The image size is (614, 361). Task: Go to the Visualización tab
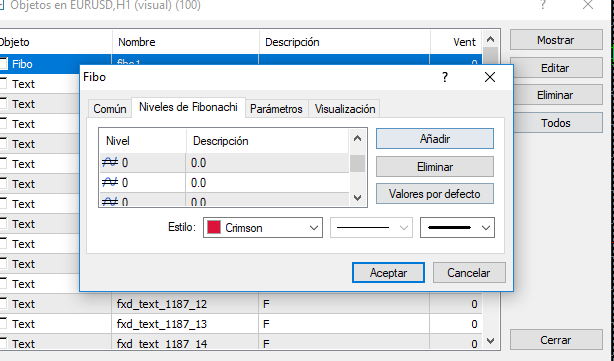click(345, 108)
